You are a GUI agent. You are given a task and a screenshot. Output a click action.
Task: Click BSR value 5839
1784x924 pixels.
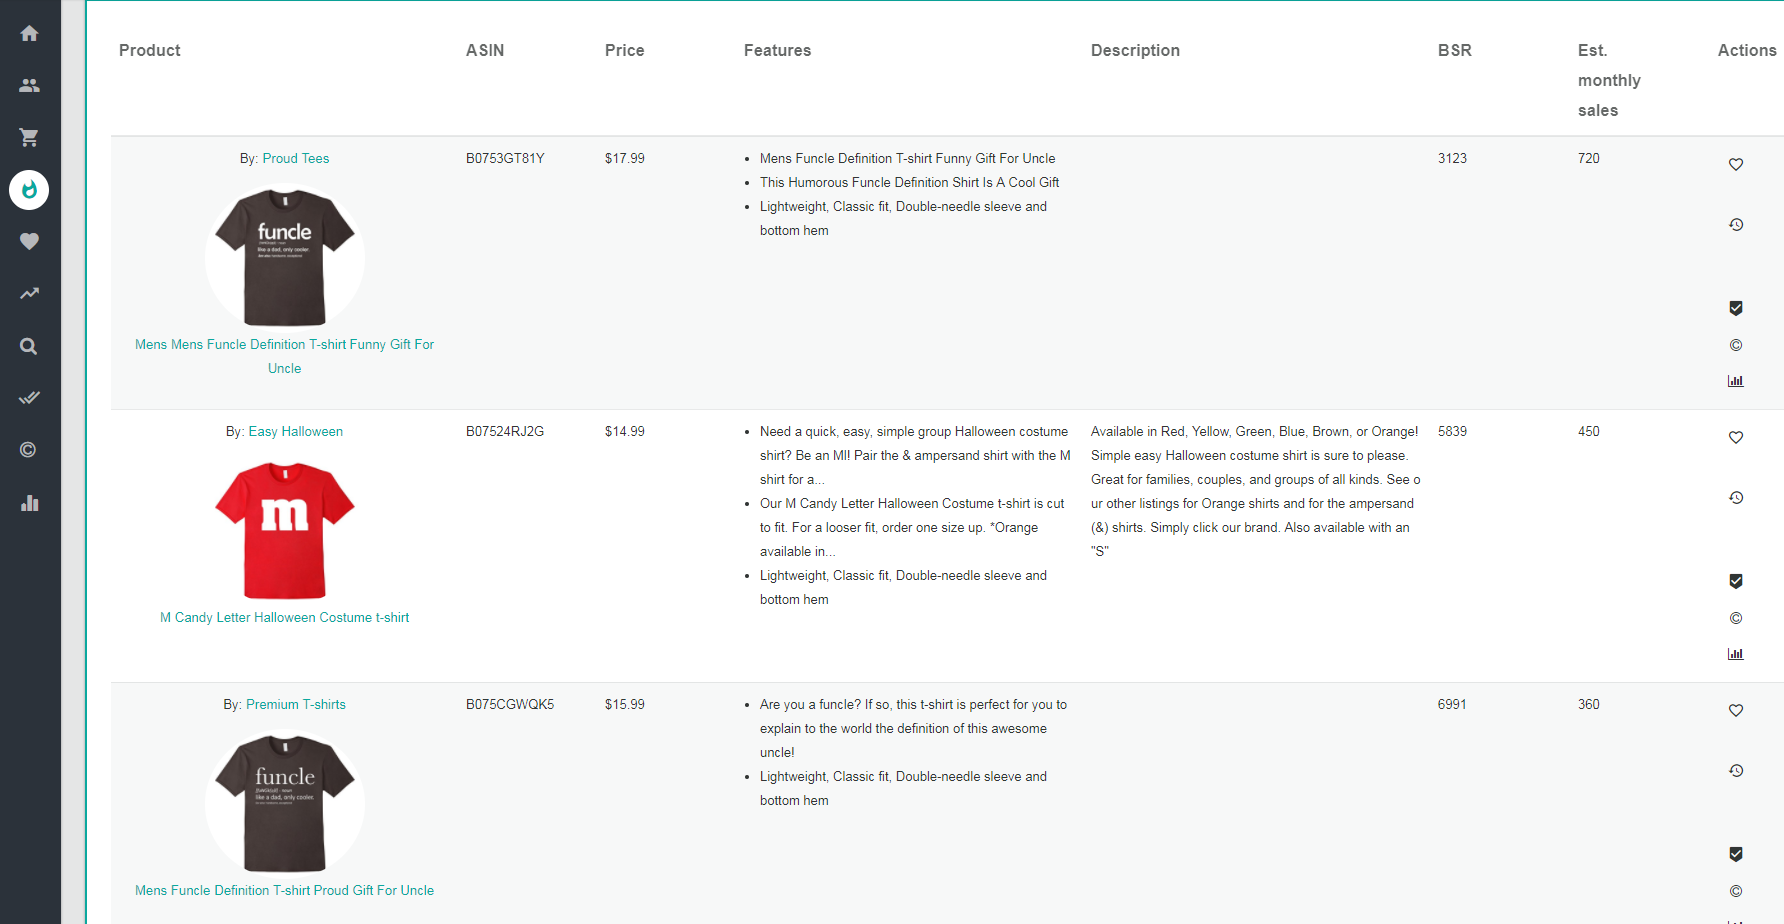(1452, 431)
